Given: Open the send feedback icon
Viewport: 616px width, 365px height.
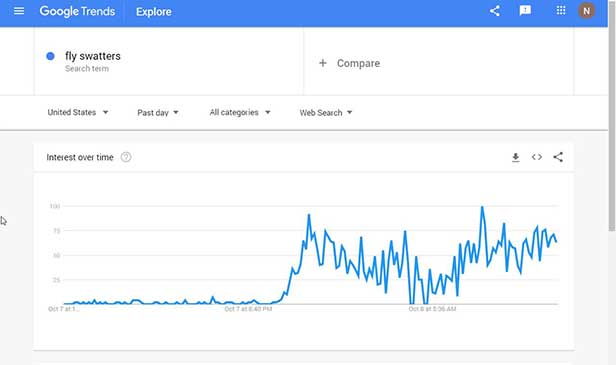Looking at the screenshot, I should tap(525, 11).
